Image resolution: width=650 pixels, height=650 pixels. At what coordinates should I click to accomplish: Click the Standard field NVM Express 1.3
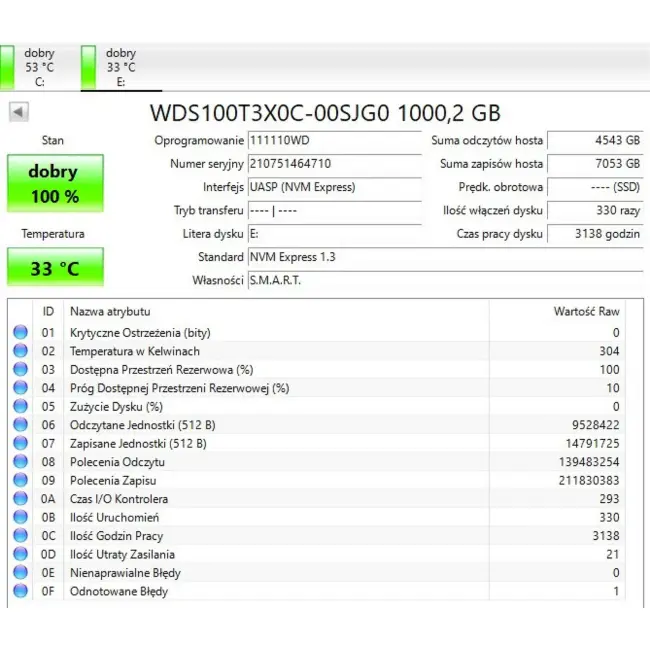(x=446, y=257)
